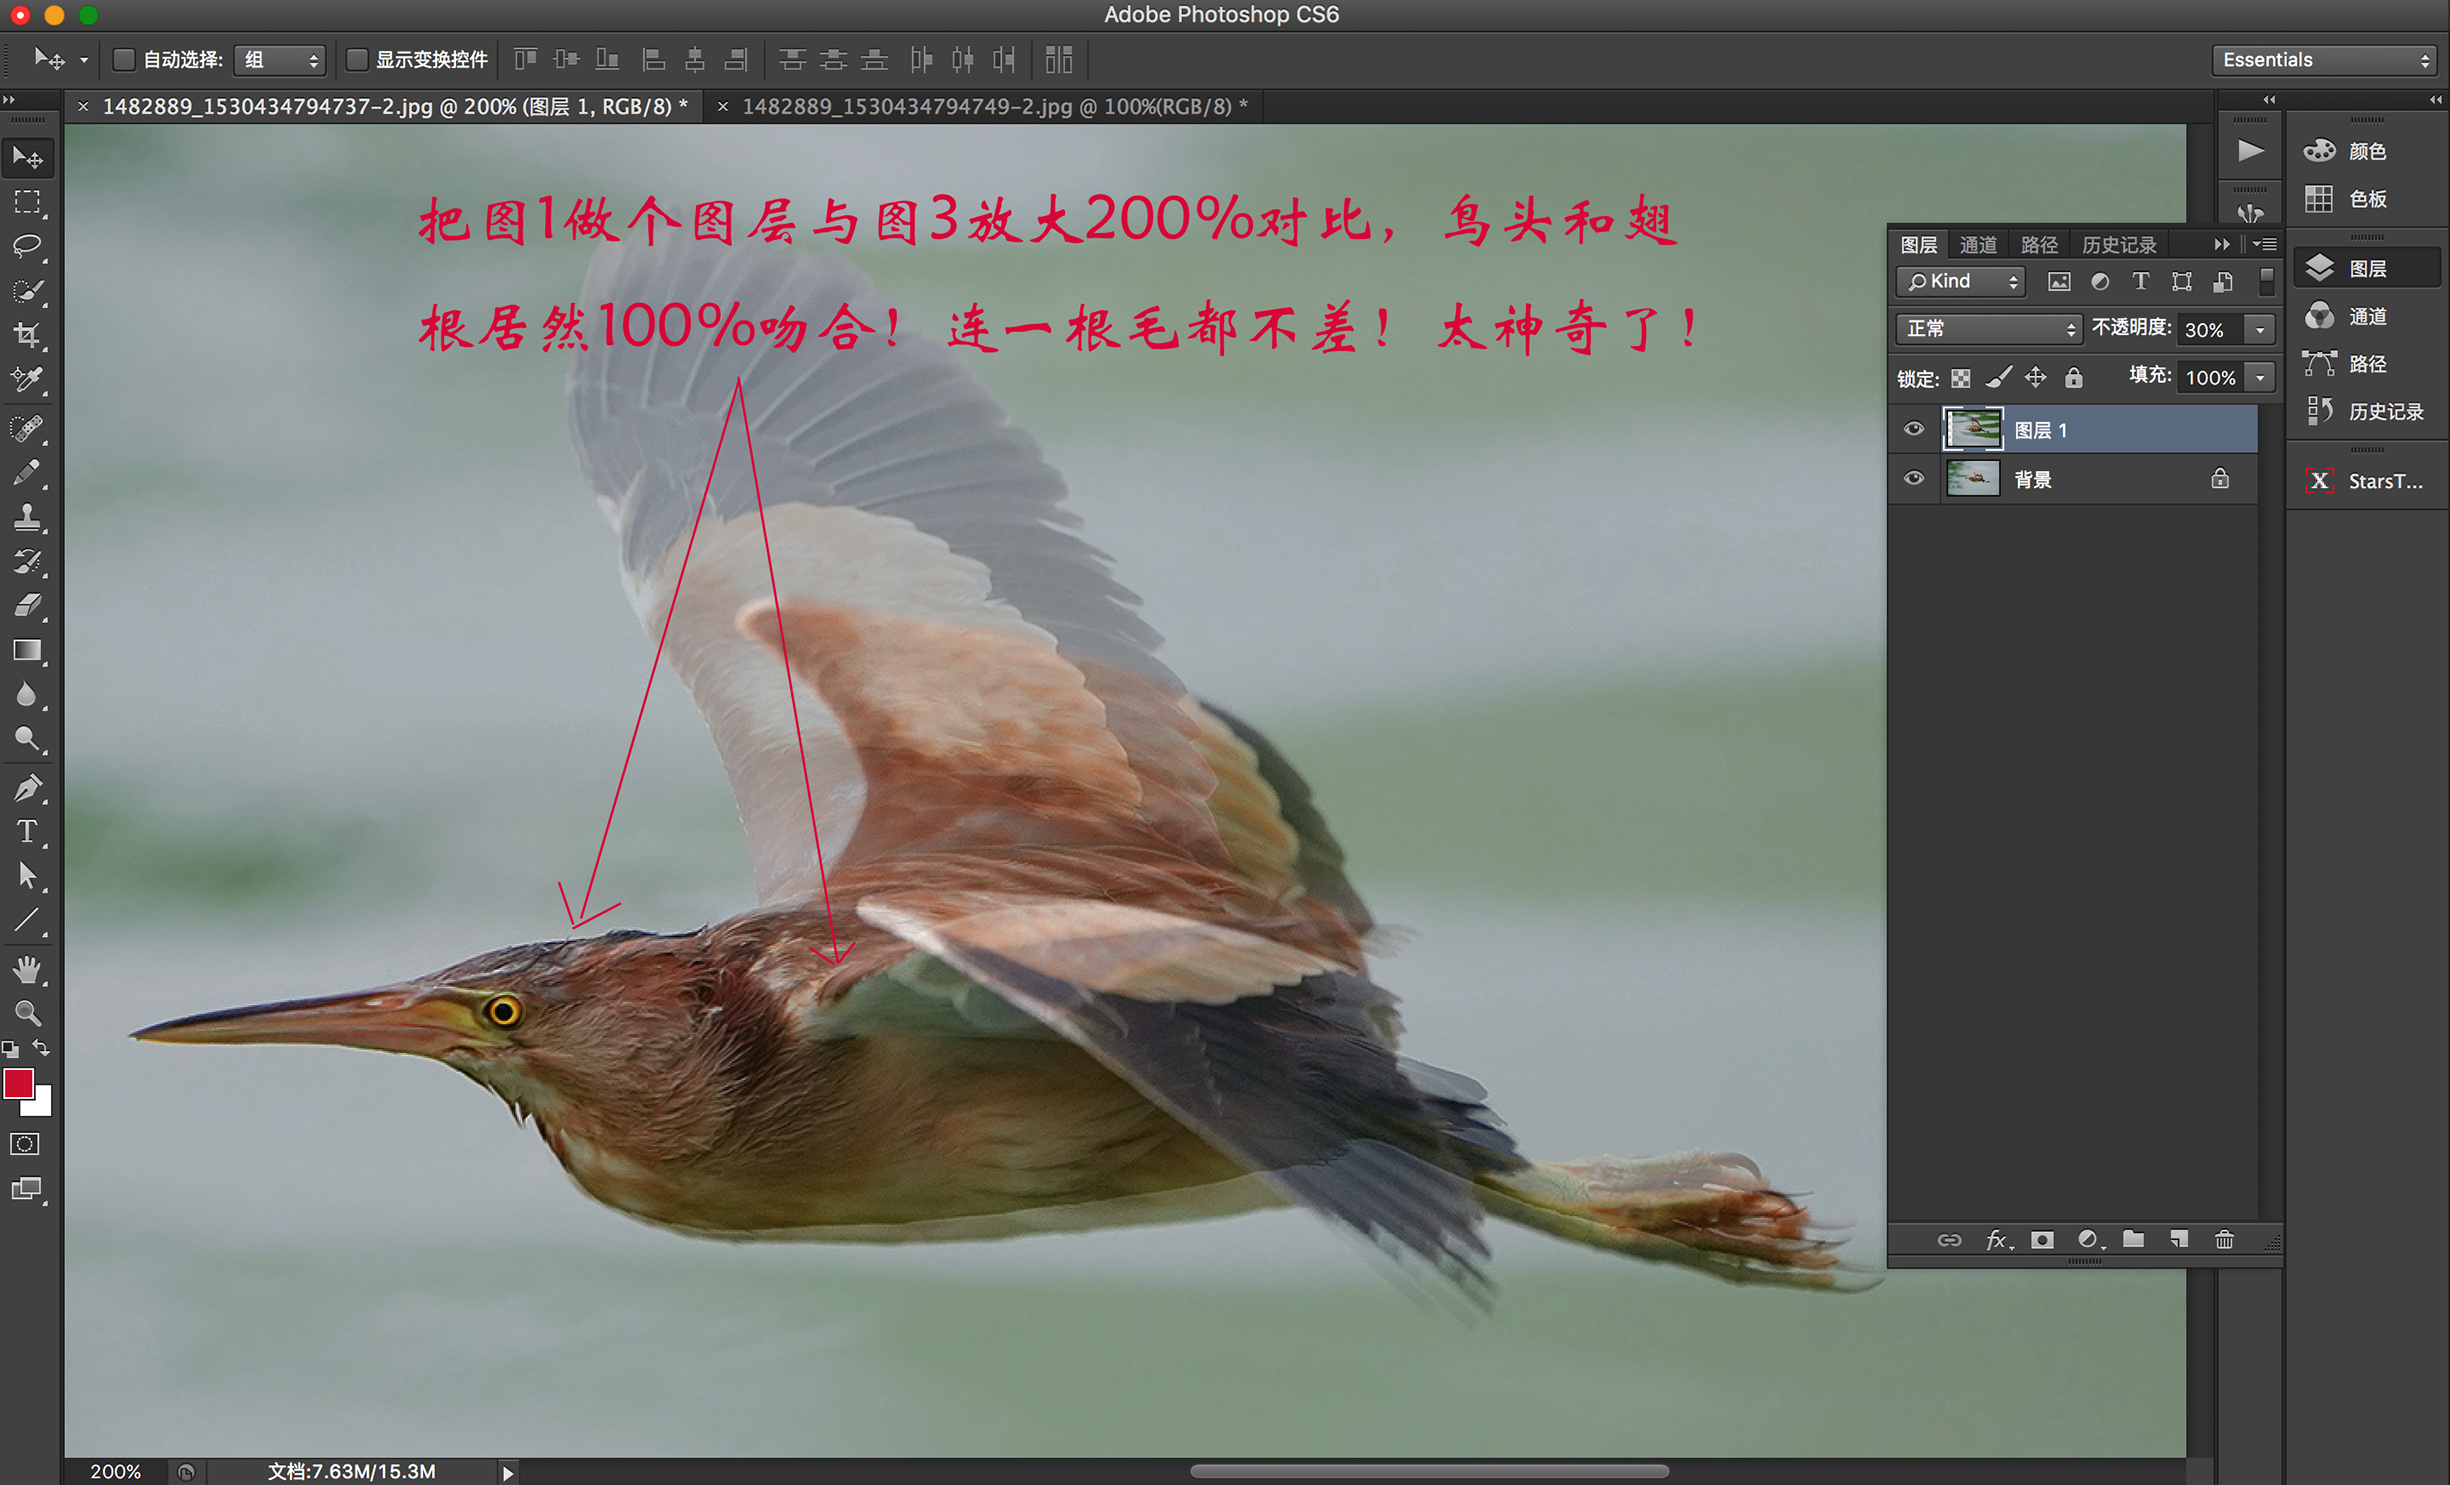
Task: Open the 填充 slider dropdown arrow
Action: tap(2260, 378)
